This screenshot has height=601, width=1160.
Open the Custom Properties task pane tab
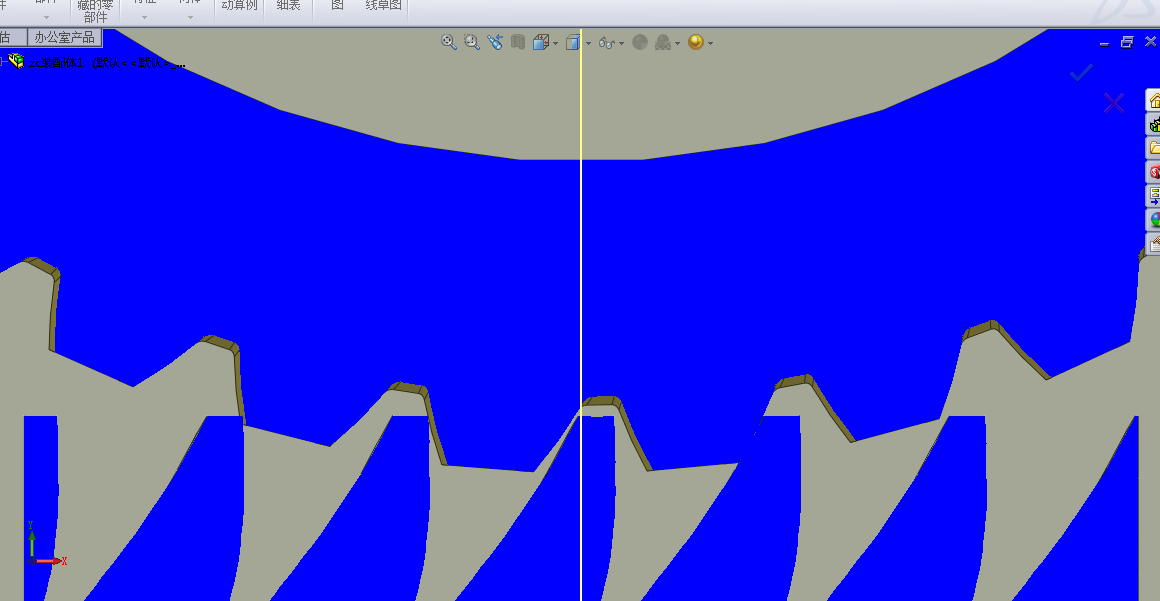1153,244
